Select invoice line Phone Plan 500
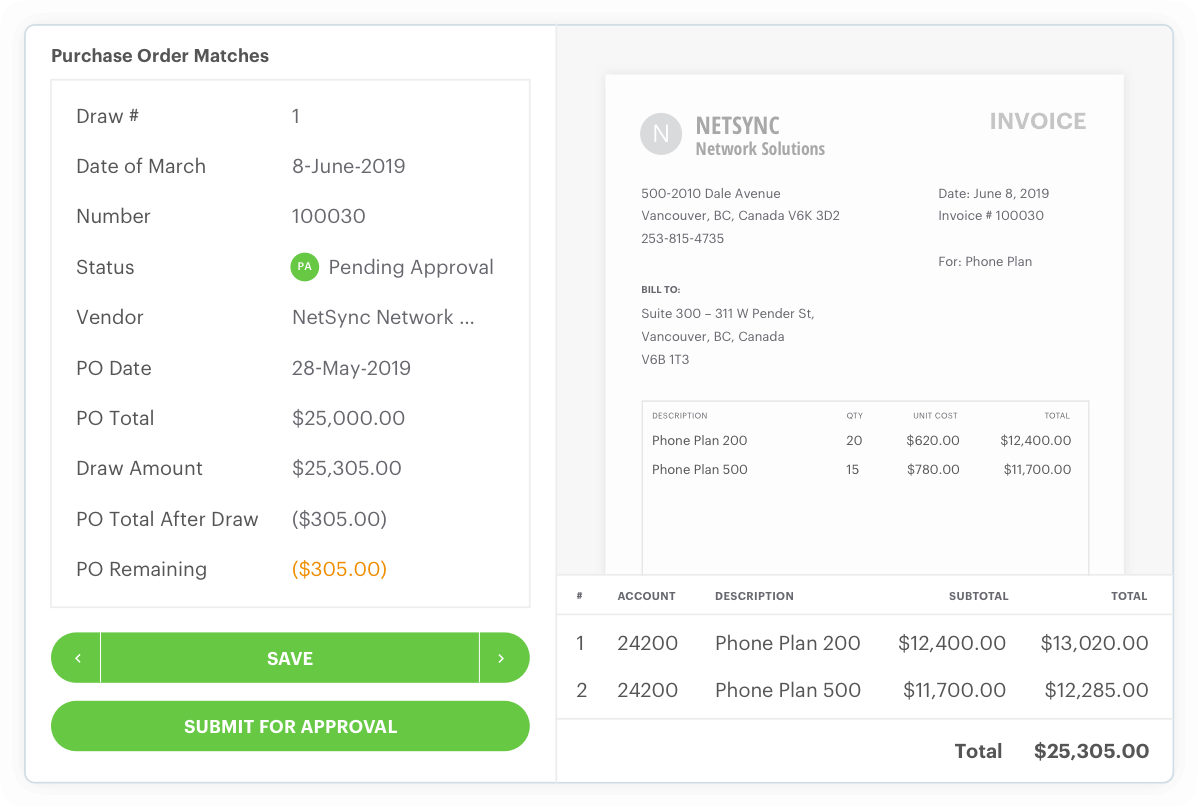 pyautogui.click(x=699, y=469)
